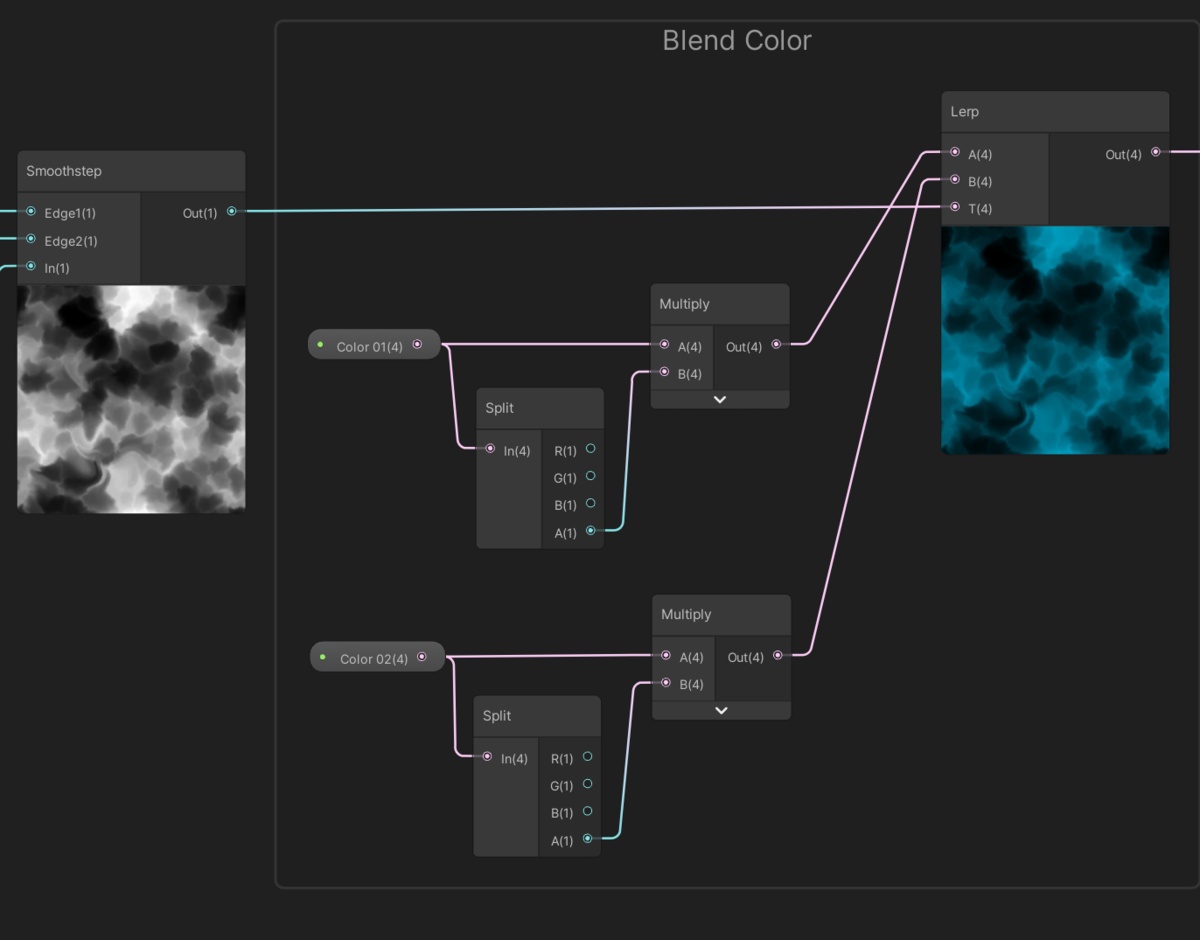Select the lower Split node title

click(x=497, y=716)
